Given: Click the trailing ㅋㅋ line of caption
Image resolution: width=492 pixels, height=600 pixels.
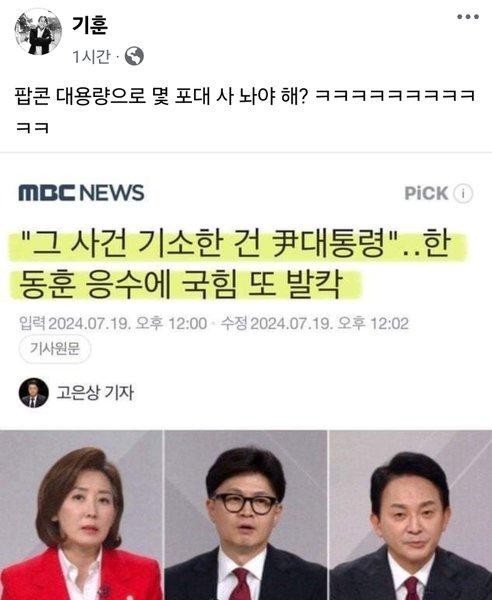Looking at the screenshot, I should coord(33,127).
